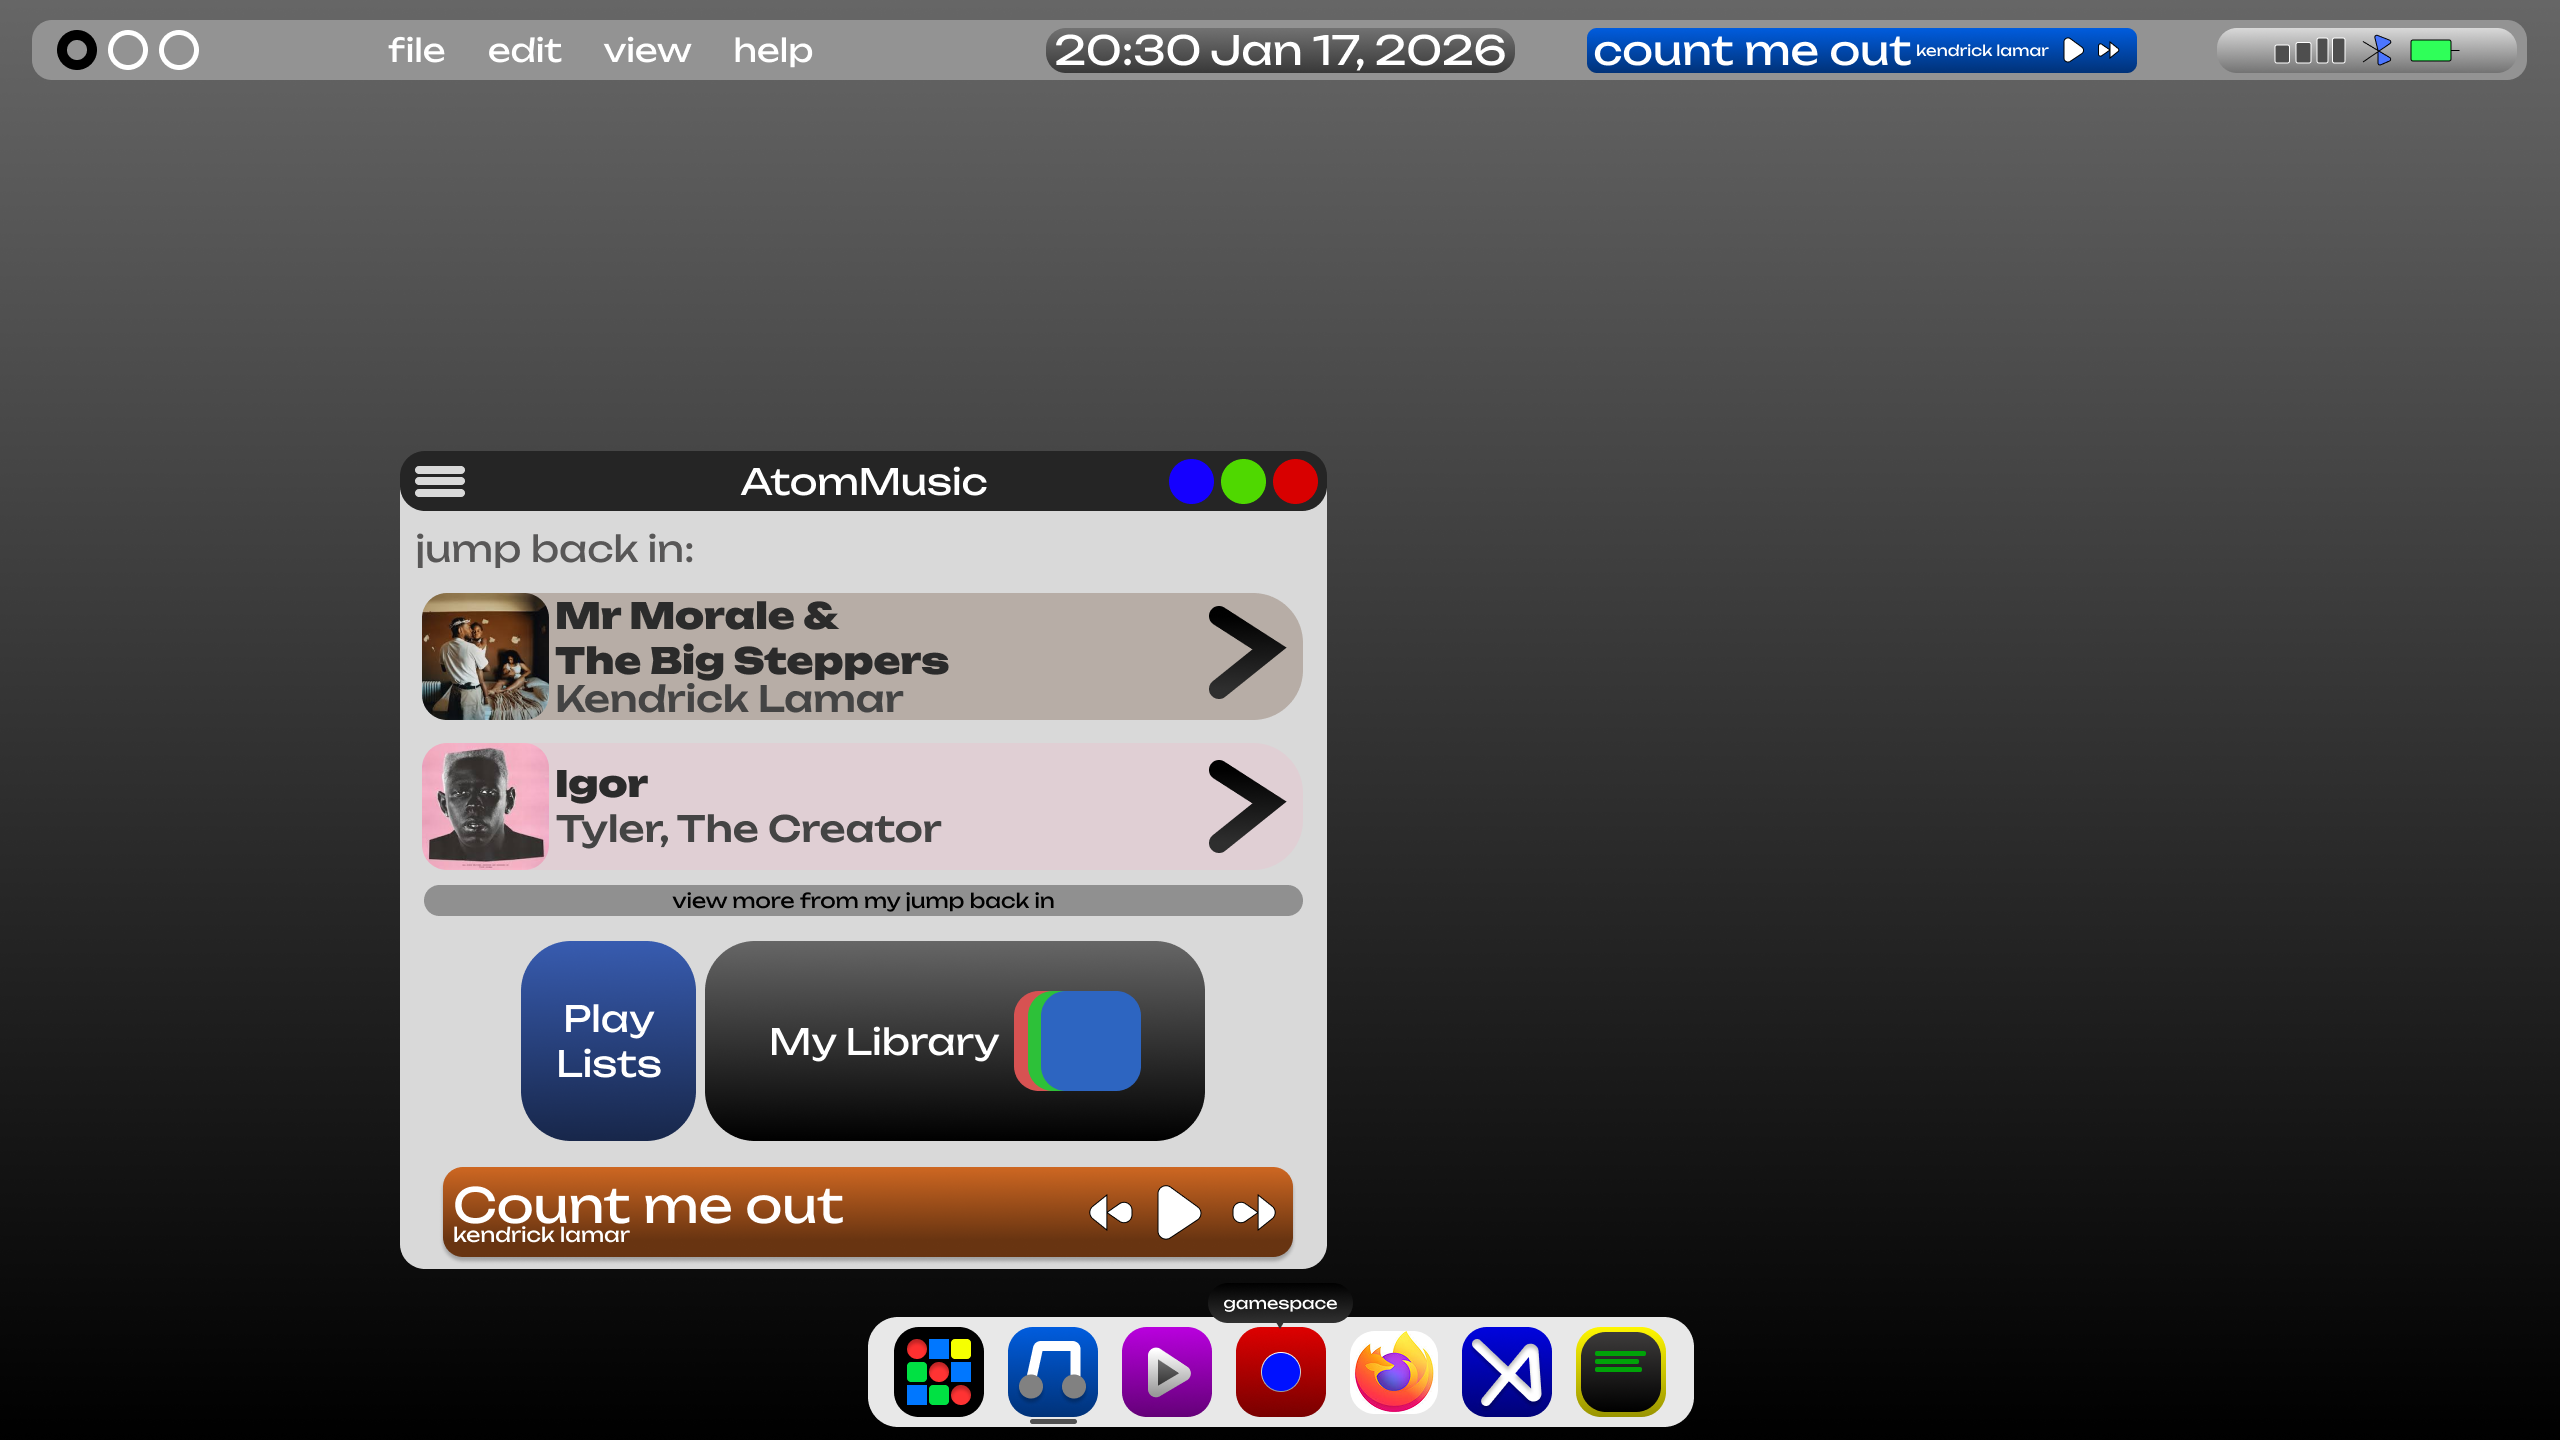Click the date and time display
This screenshot has width=2560, height=1440.
pos(1280,50)
